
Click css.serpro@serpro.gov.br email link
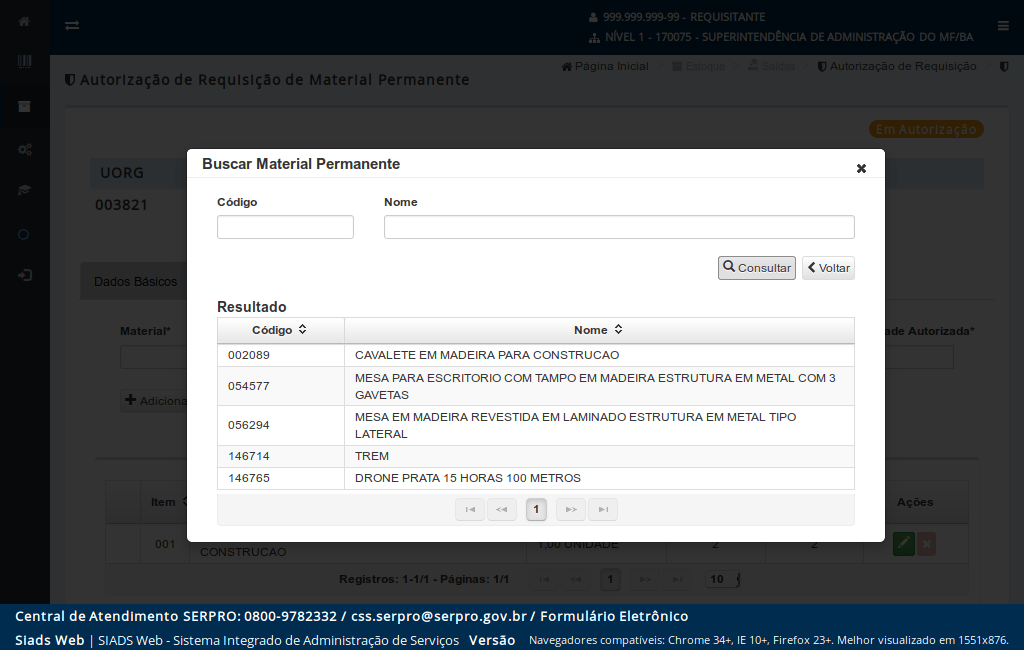click(439, 616)
